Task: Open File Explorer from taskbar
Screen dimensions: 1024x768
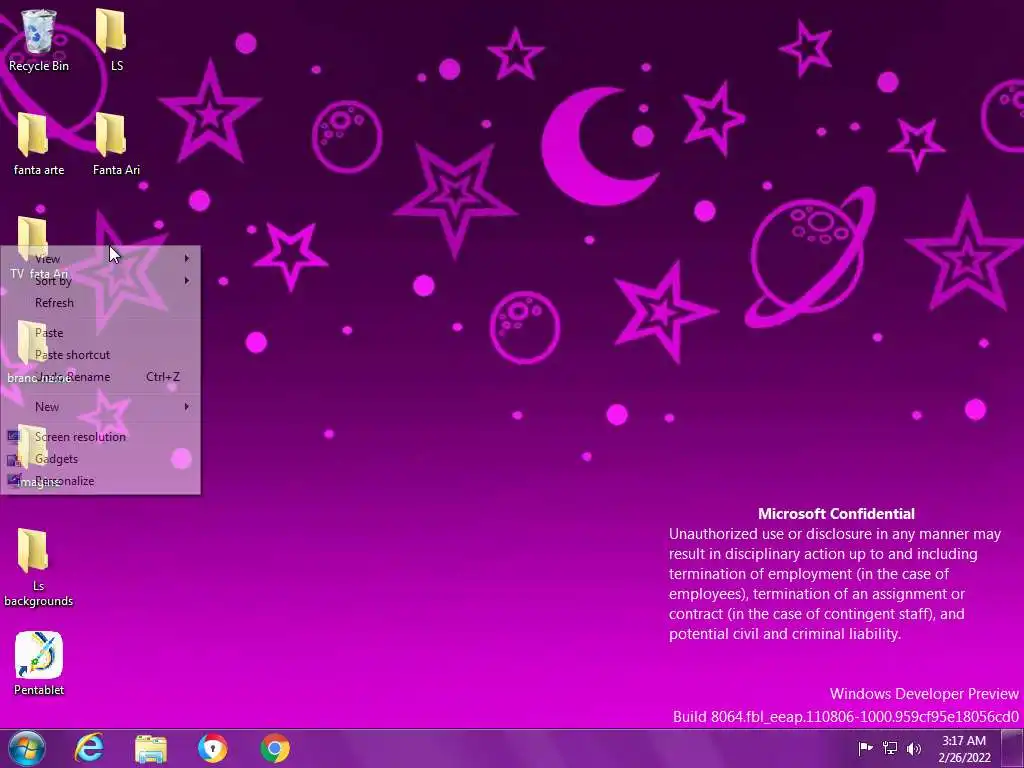Action: click(x=151, y=748)
